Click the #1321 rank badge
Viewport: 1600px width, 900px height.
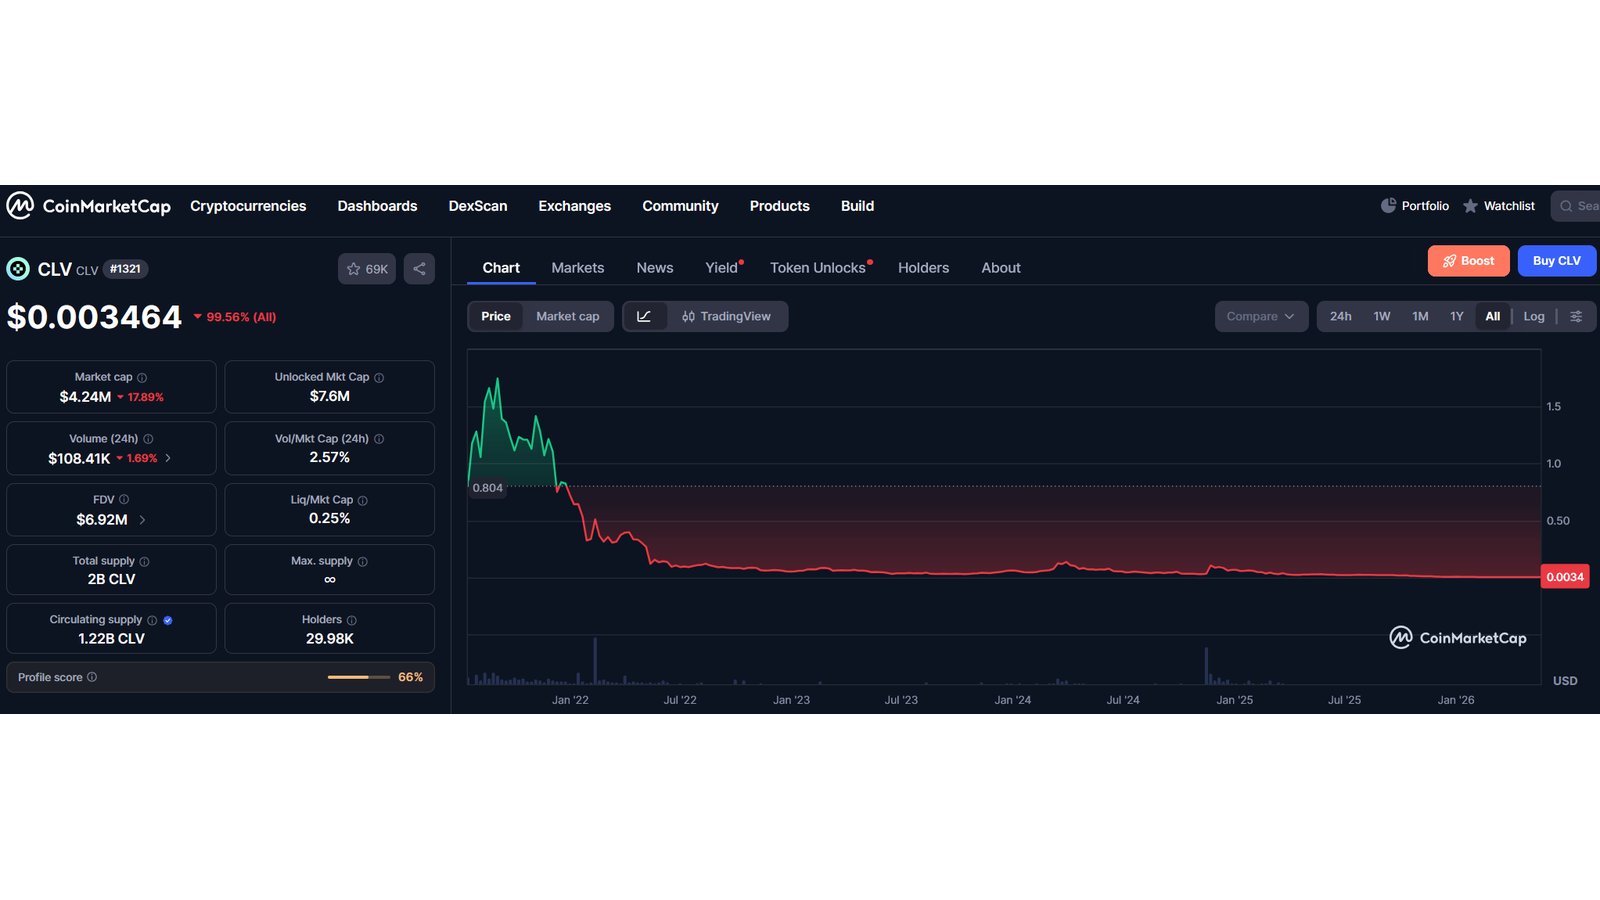coord(125,269)
